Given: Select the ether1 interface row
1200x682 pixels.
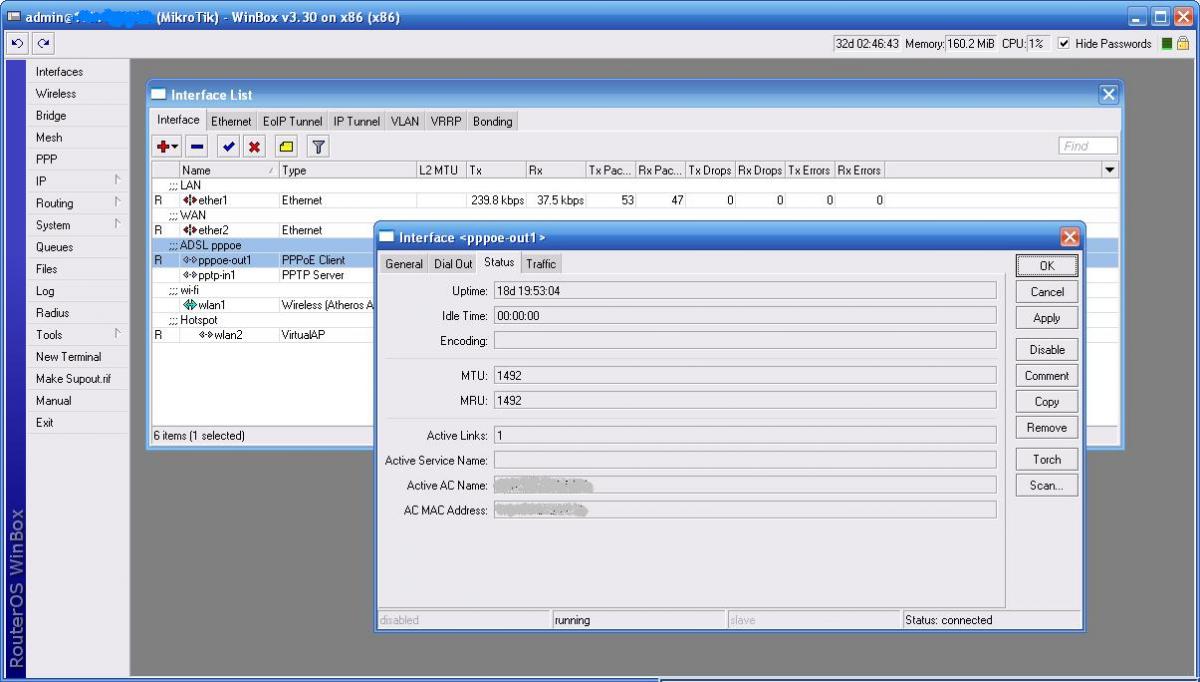Looking at the screenshot, I should coord(213,200).
